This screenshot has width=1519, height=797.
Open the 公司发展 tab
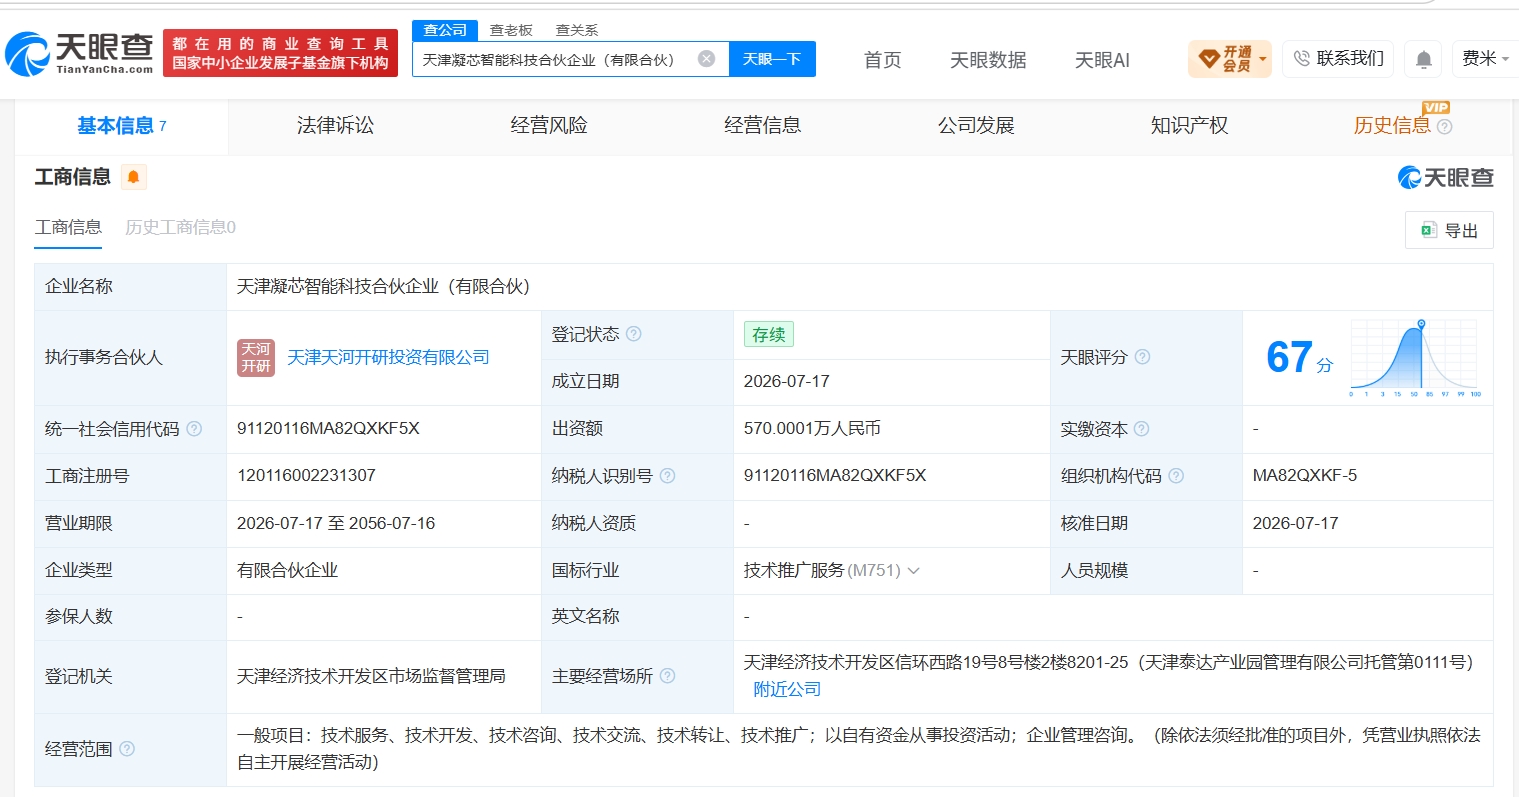976,126
